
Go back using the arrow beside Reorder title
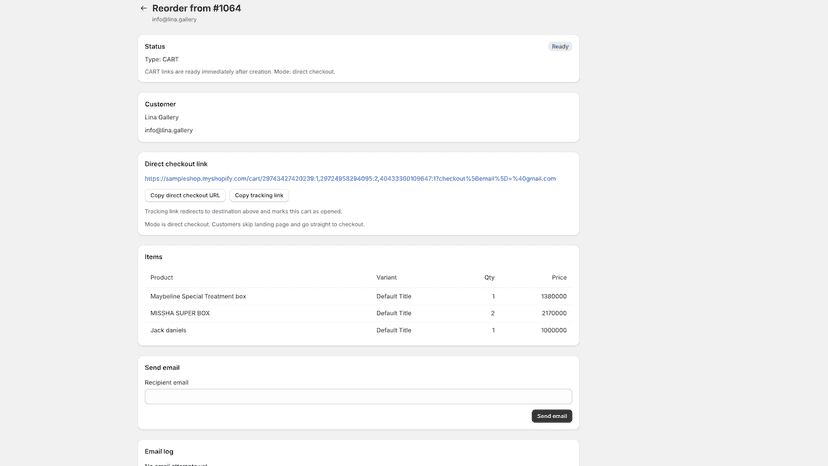coord(144,8)
